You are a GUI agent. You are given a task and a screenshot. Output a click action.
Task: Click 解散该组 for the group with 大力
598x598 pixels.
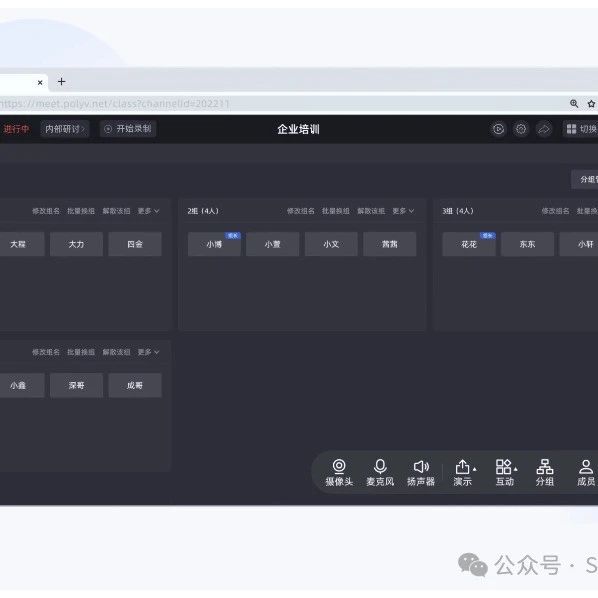click(x=116, y=211)
